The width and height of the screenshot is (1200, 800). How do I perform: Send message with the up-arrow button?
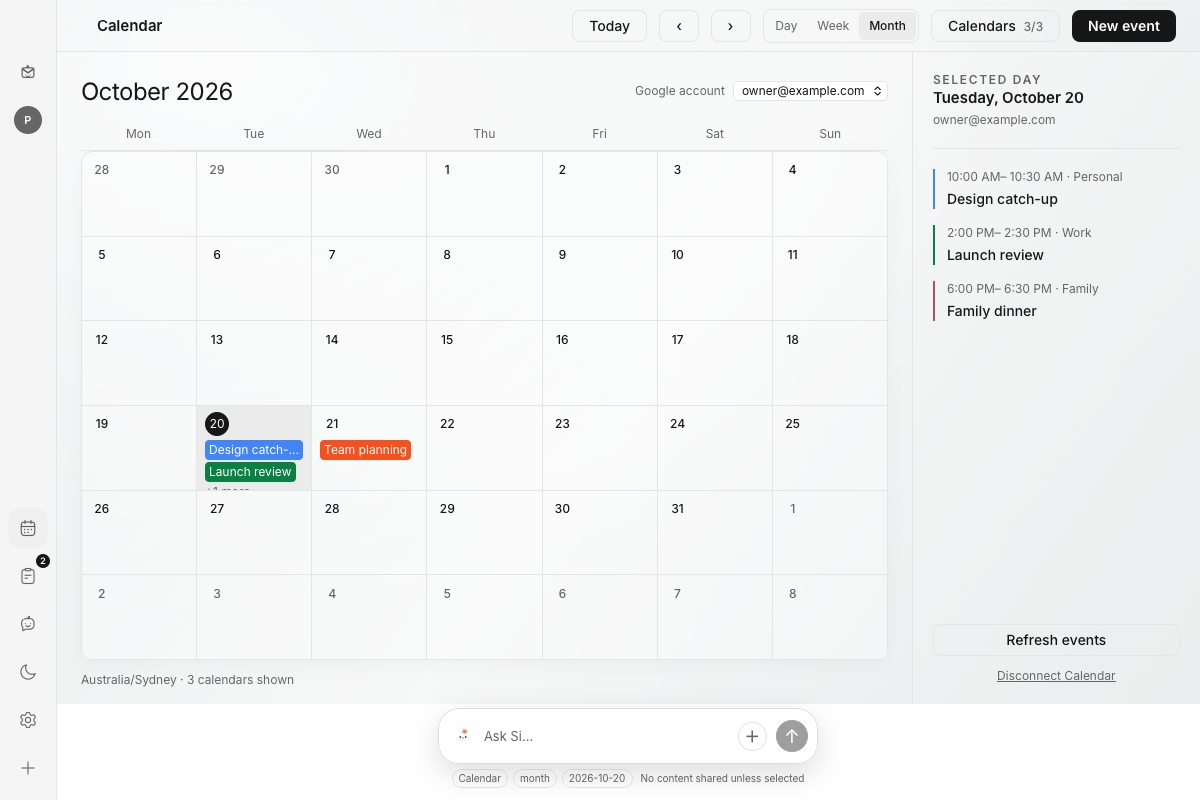coord(792,736)
